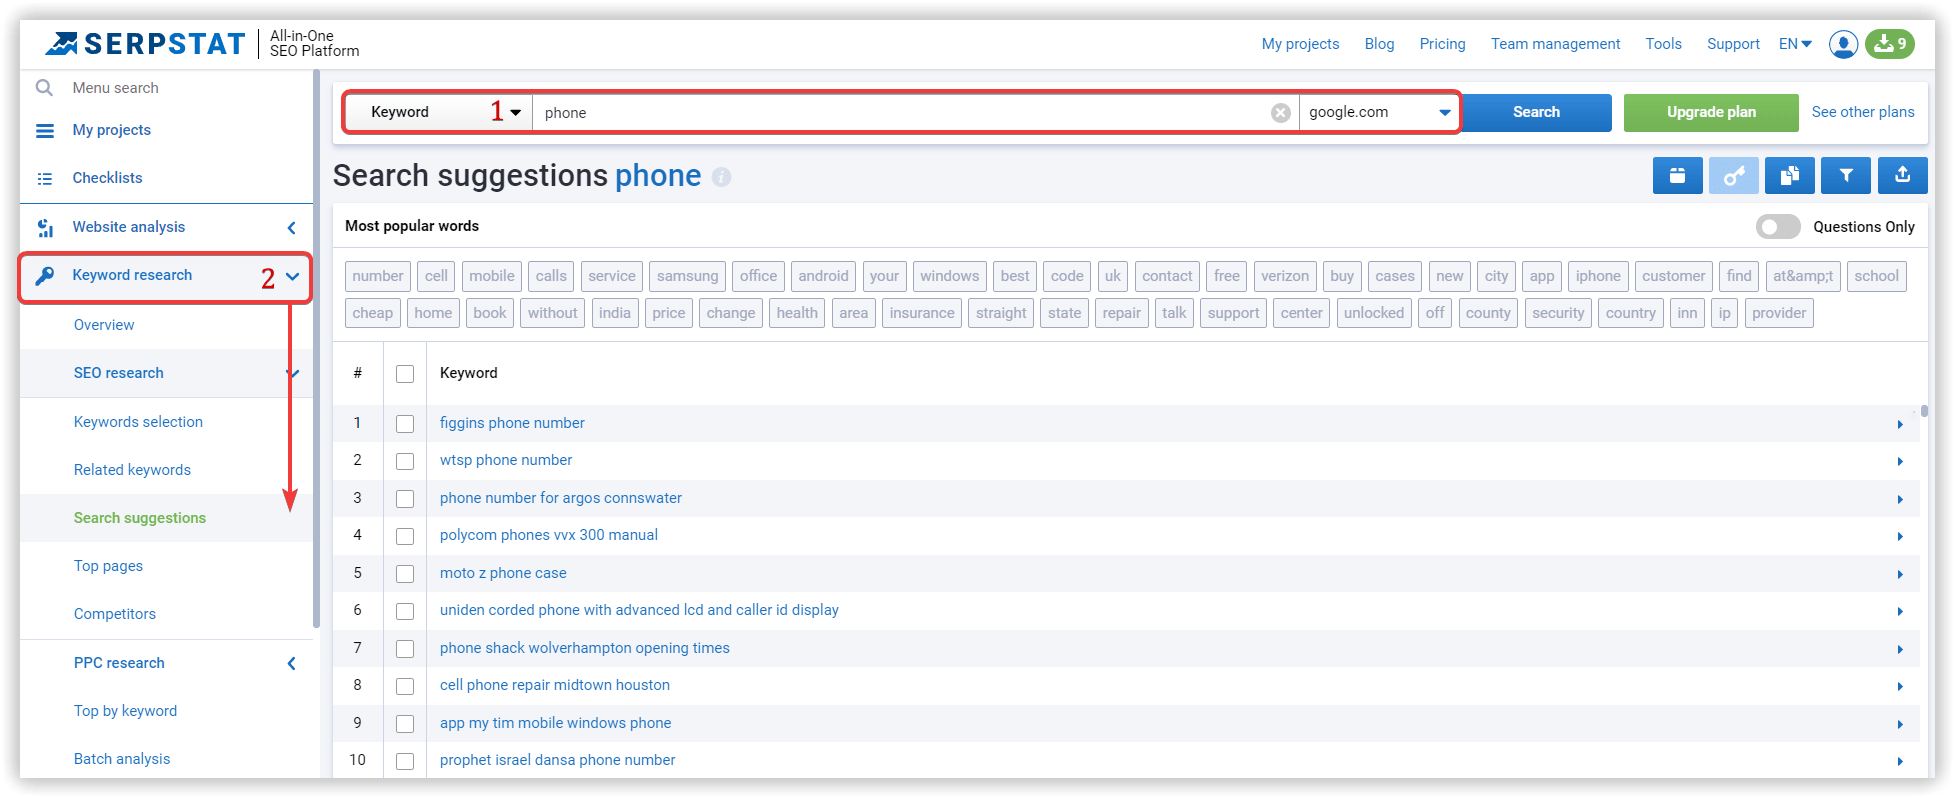Open the Keyword search type dropdown
Screen dimensions: 1955x798
coord(439,112)
